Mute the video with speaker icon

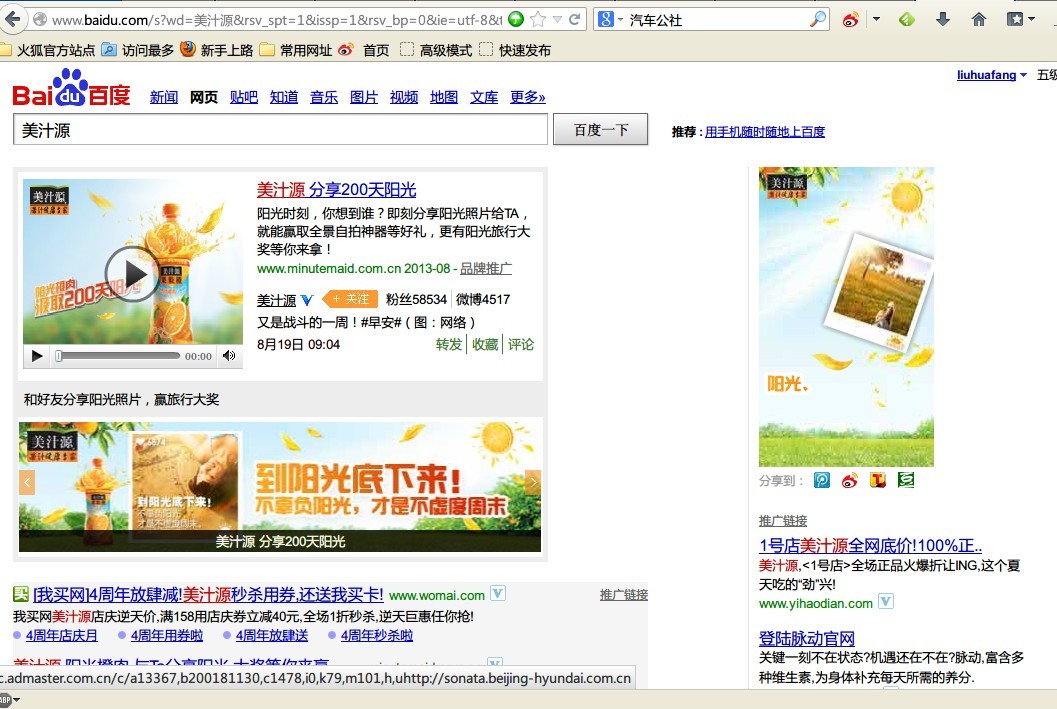(x=229, y=356)
